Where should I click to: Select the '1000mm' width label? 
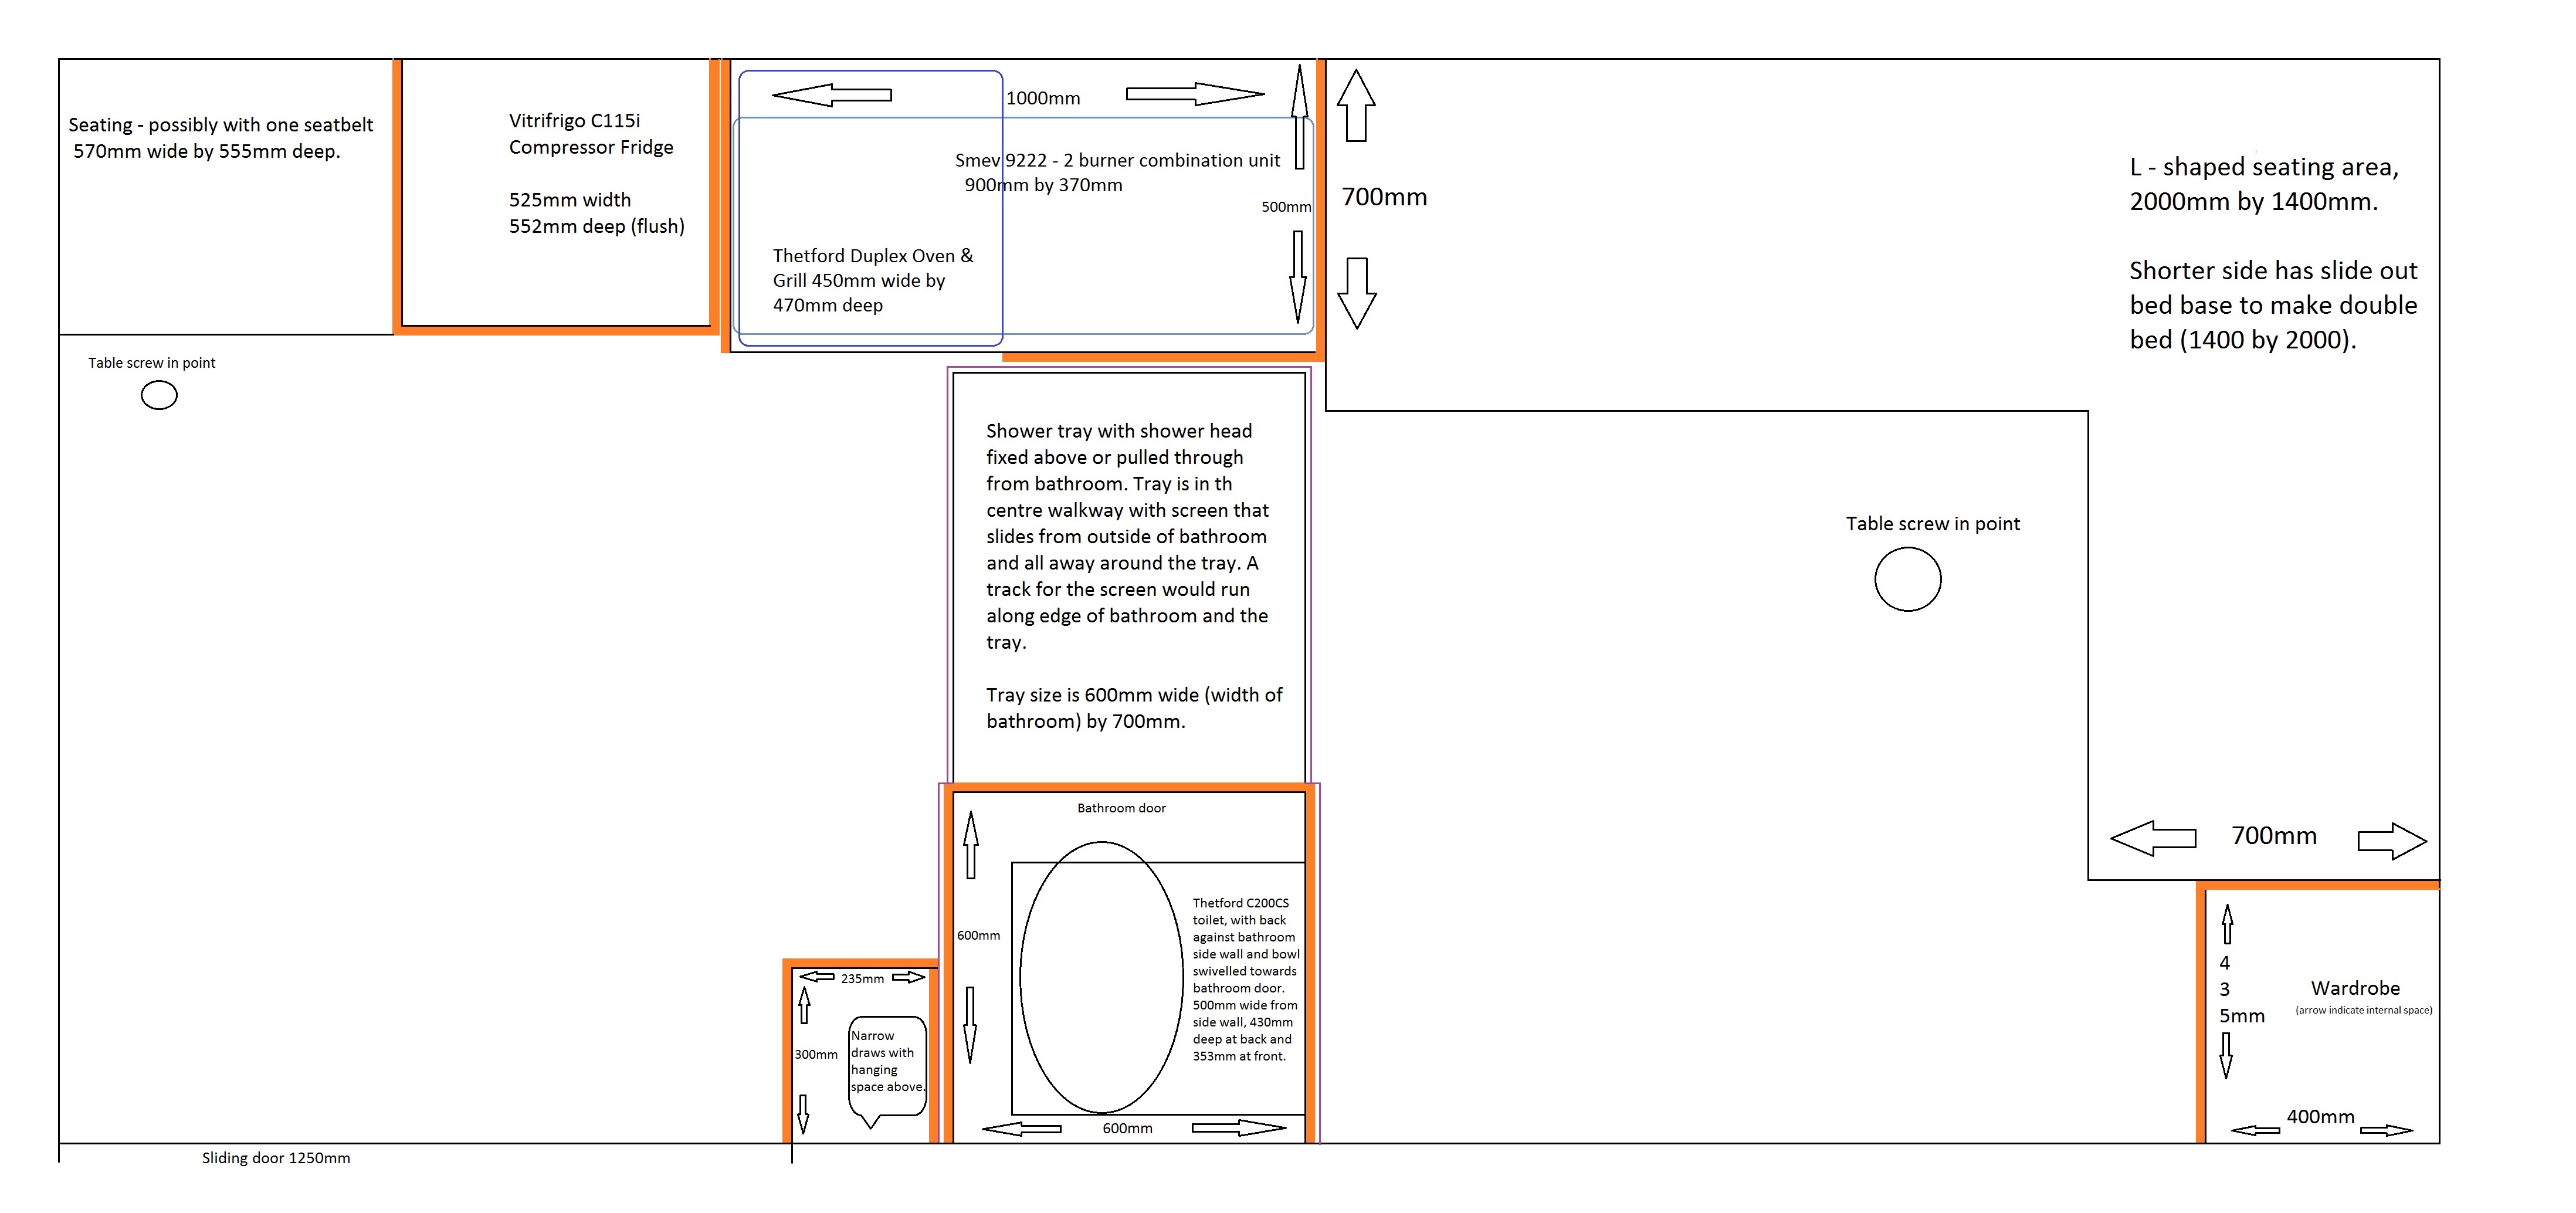pyautogui.click(x=1043, y=98)
